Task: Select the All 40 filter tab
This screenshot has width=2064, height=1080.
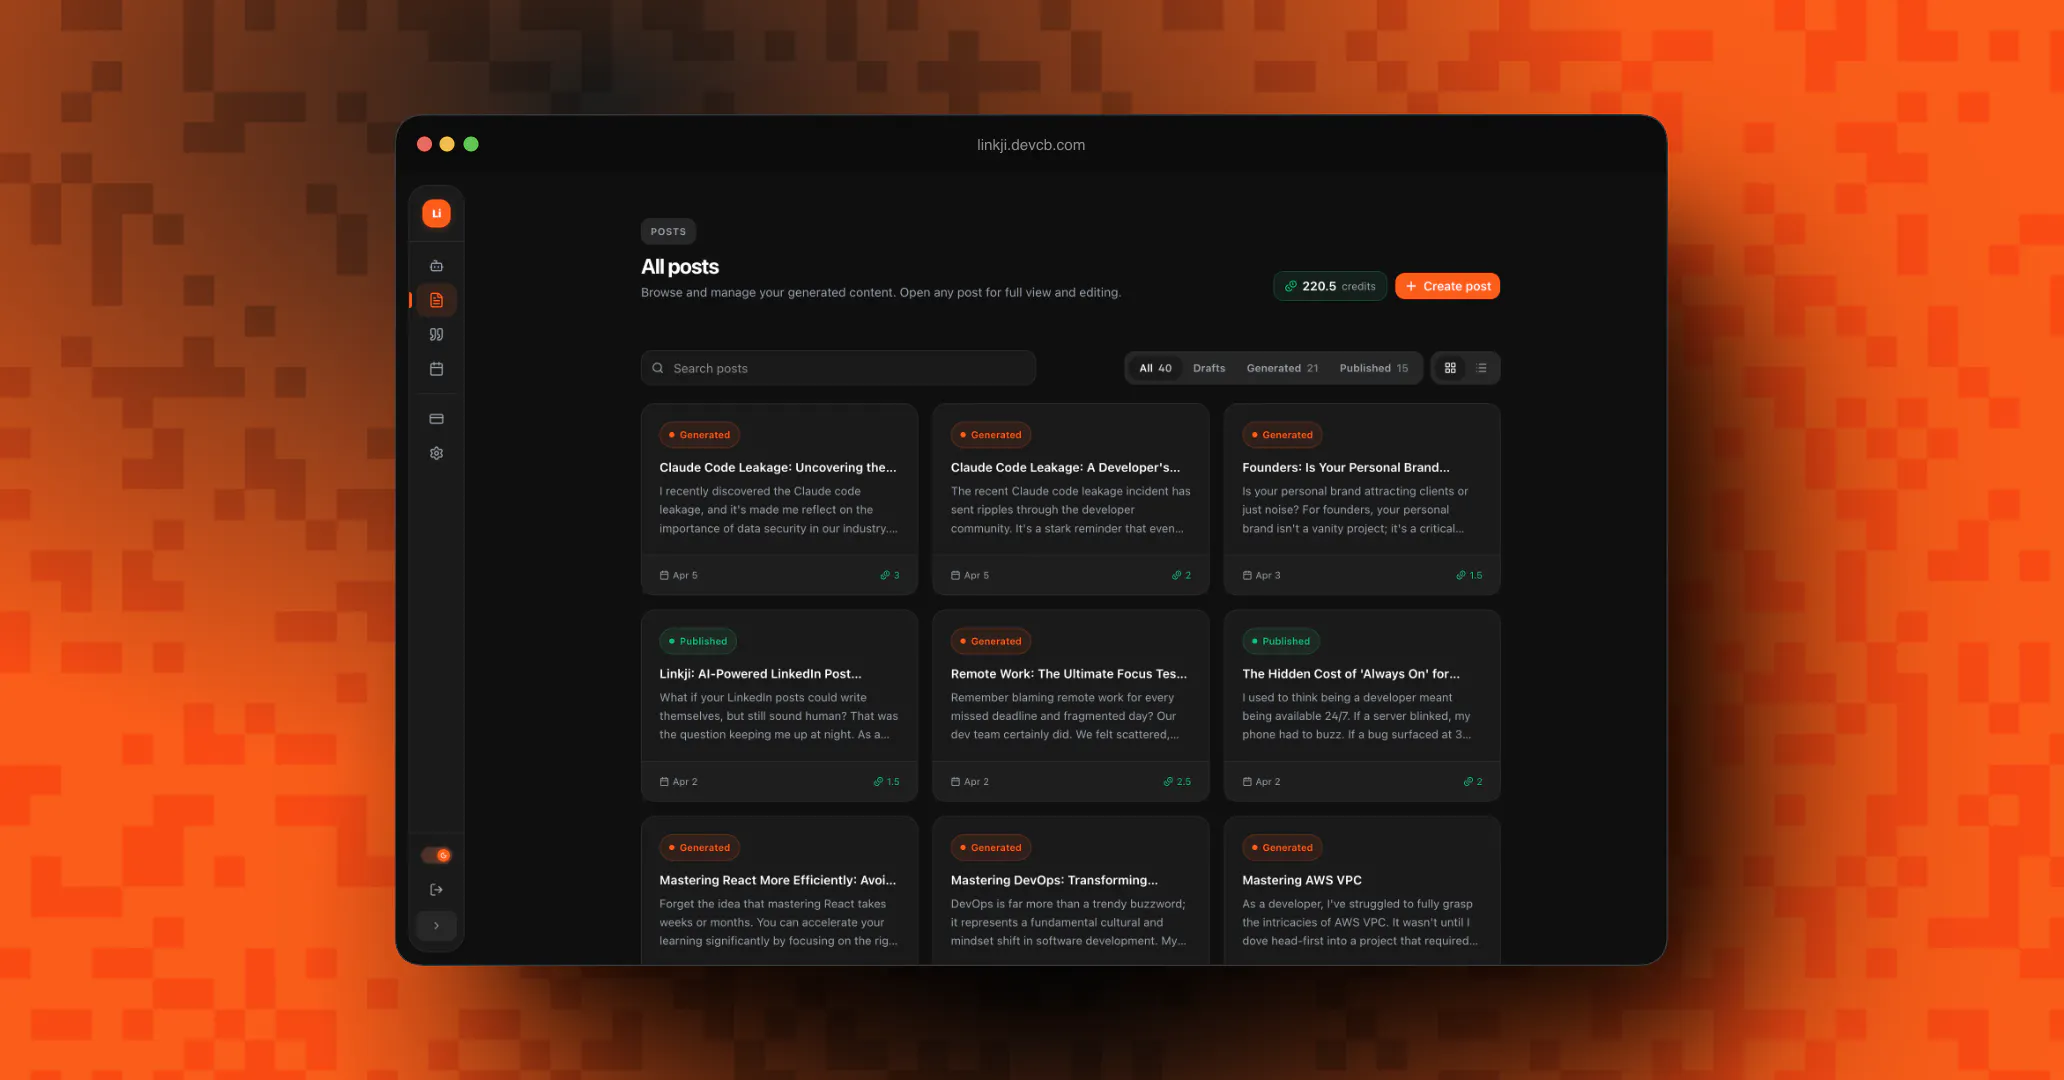Action: tap(1155, 368)
